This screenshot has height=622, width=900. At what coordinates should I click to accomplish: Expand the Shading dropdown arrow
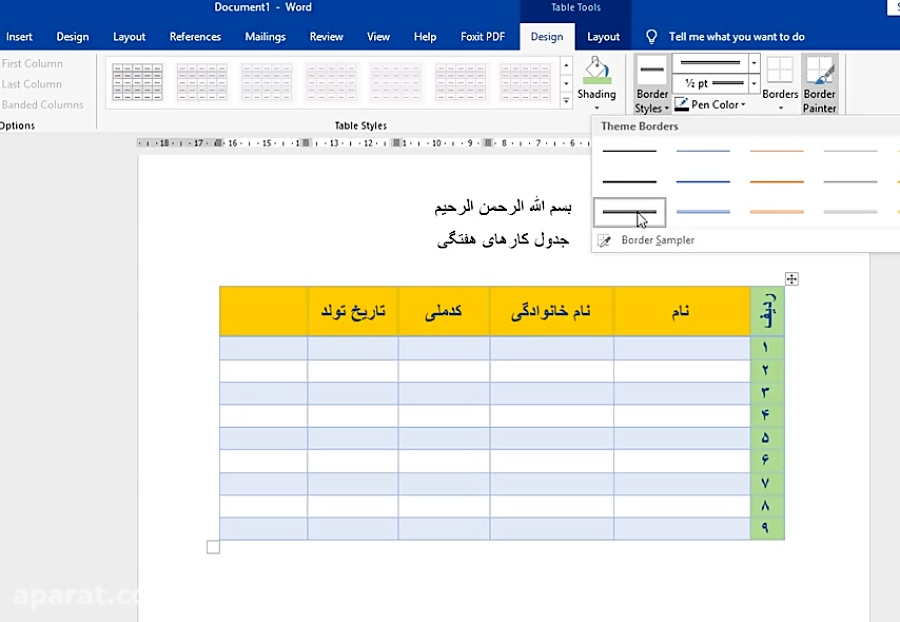tap(596, 108)
